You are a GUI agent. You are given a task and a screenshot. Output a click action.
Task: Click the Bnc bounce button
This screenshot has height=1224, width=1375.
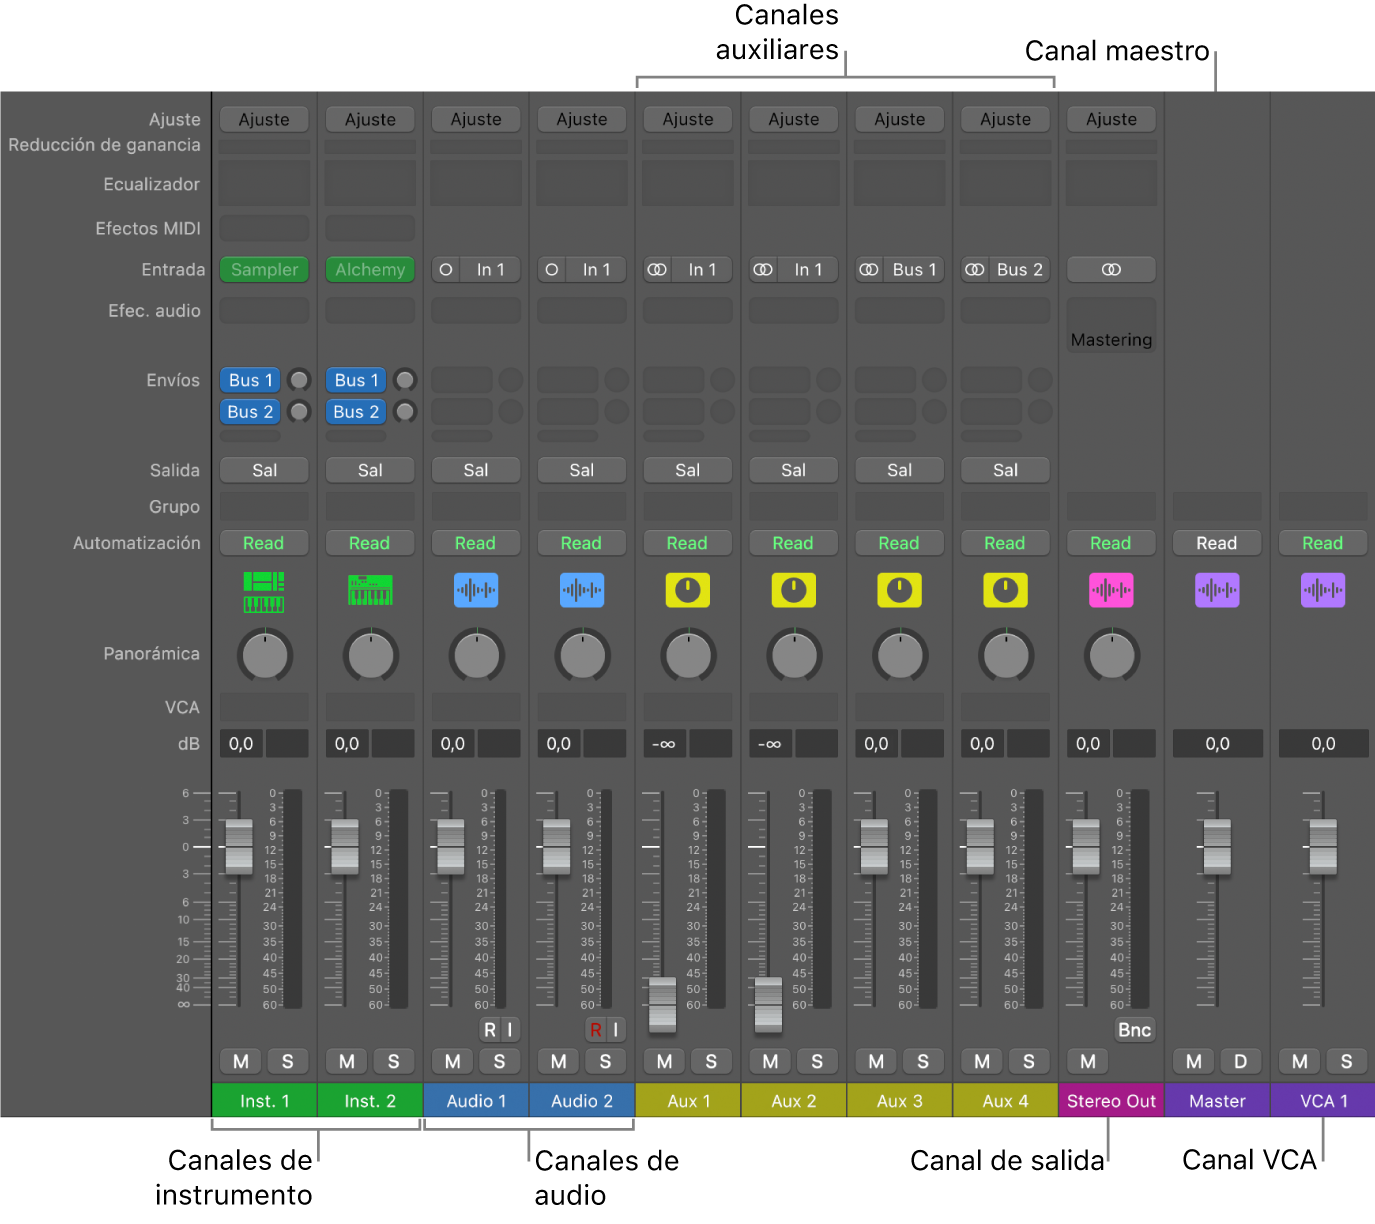(1134, 1030)
